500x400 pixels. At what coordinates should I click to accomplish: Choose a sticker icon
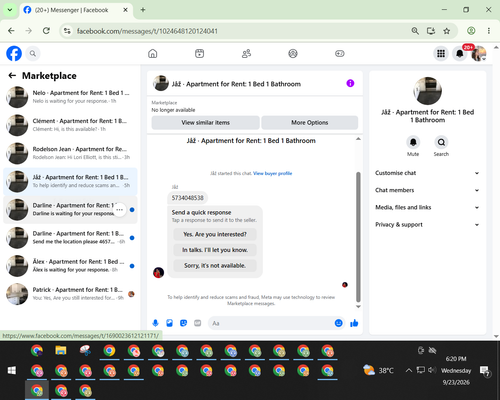click(x=183, y=323)
